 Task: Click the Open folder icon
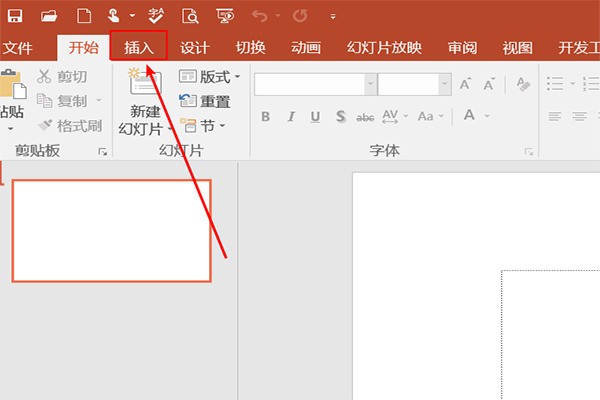coord(49,16)
